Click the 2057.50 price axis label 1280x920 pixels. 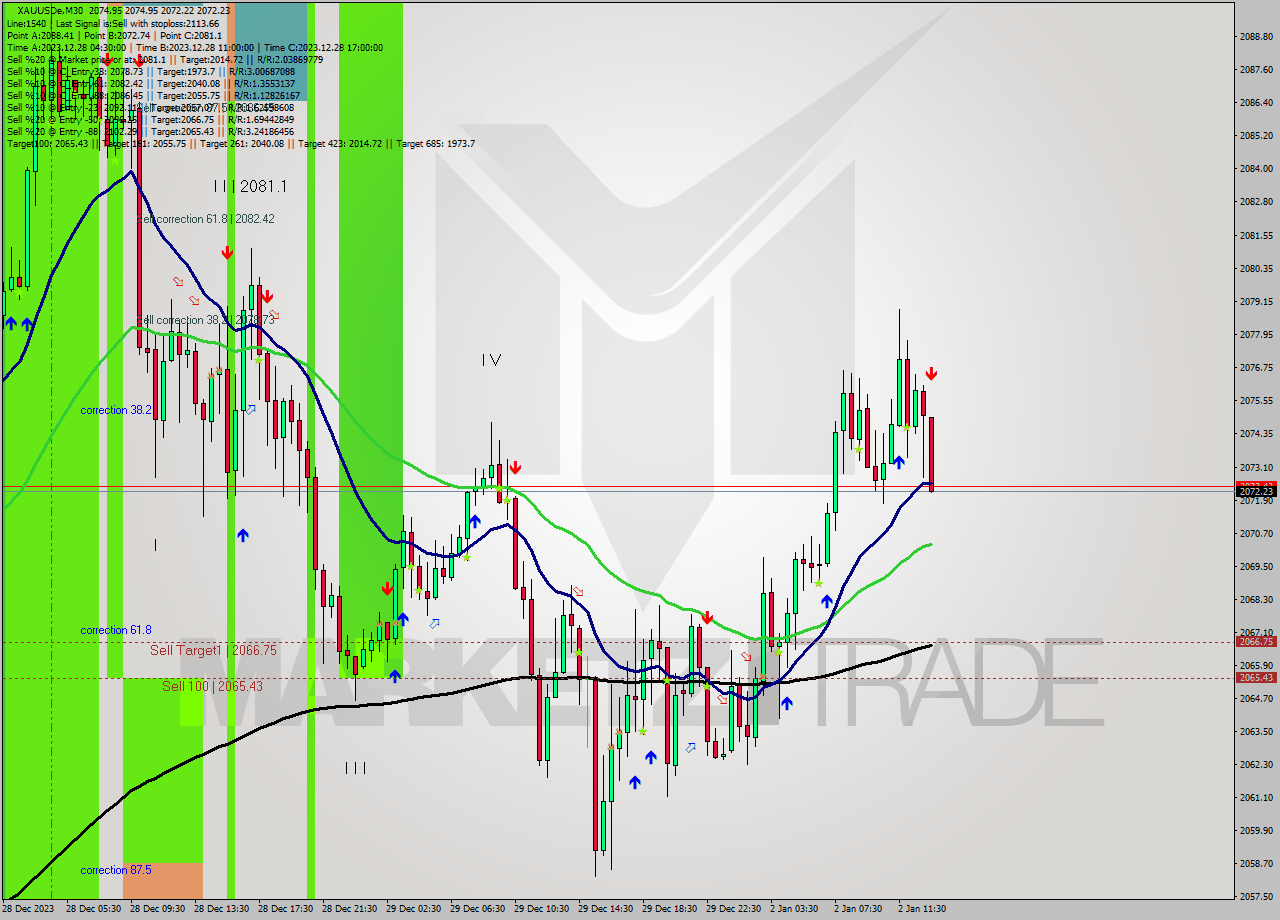pos(1256,896)
